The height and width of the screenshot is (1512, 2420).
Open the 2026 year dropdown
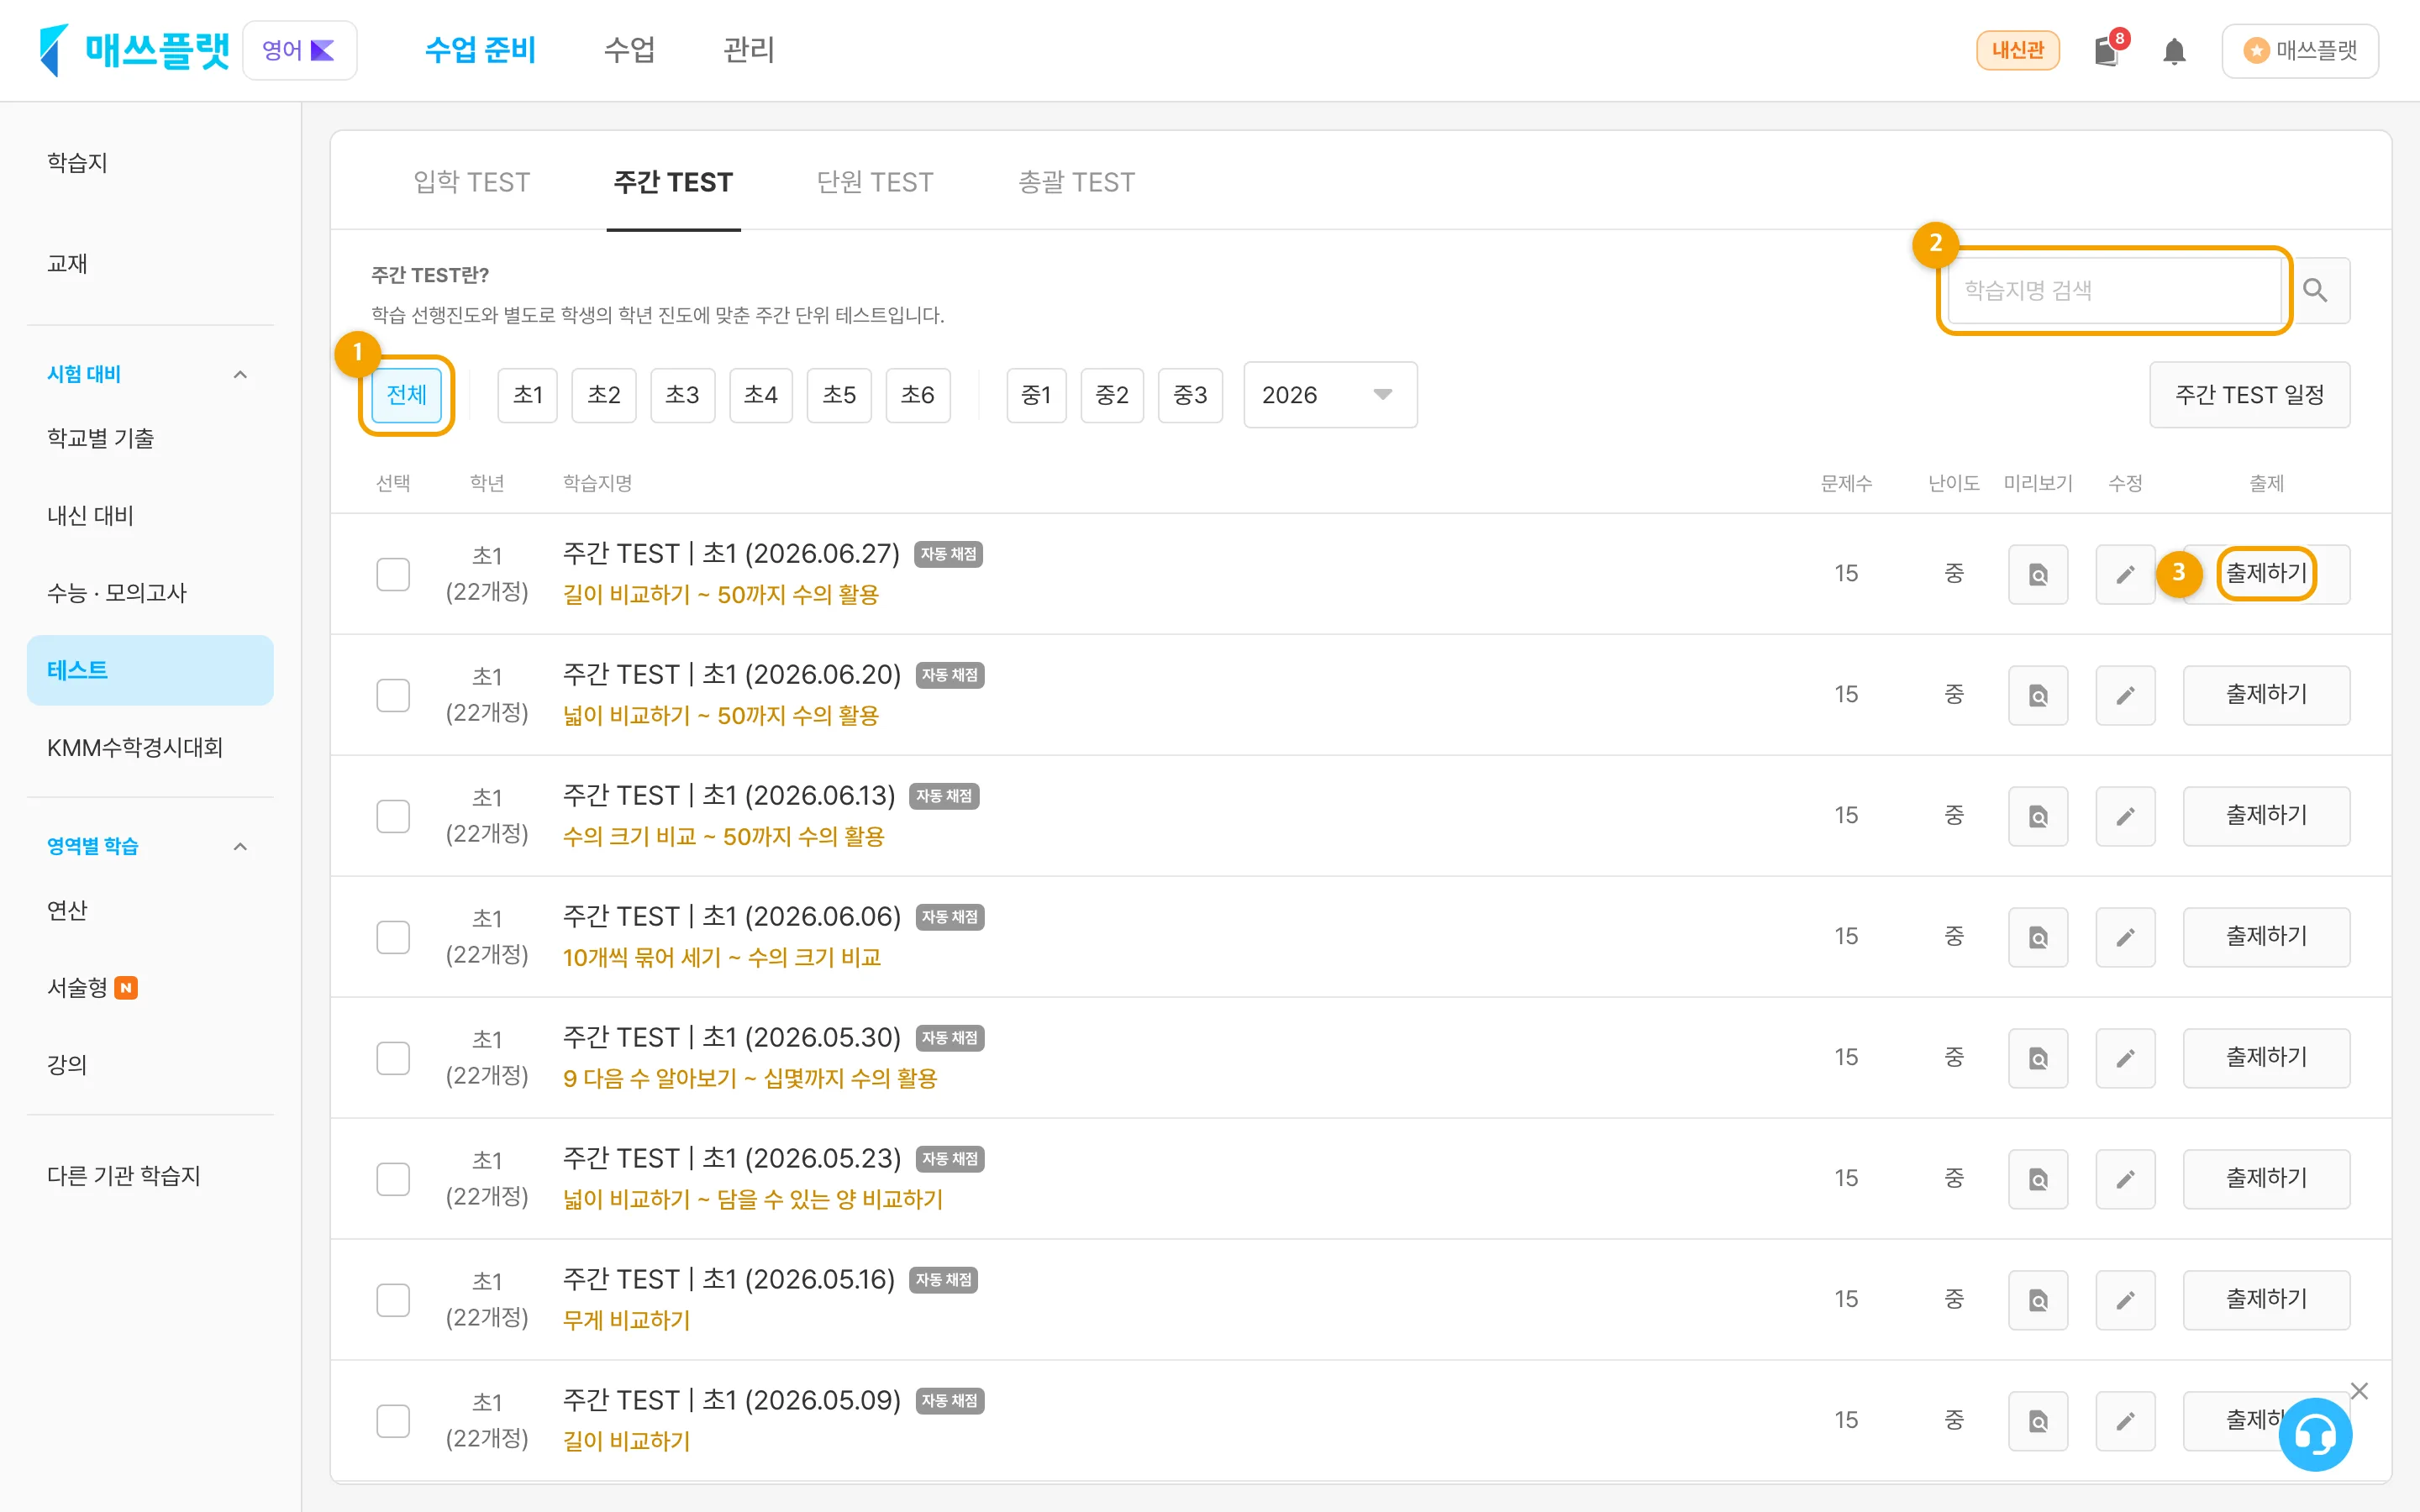(x=1330, y=395)
